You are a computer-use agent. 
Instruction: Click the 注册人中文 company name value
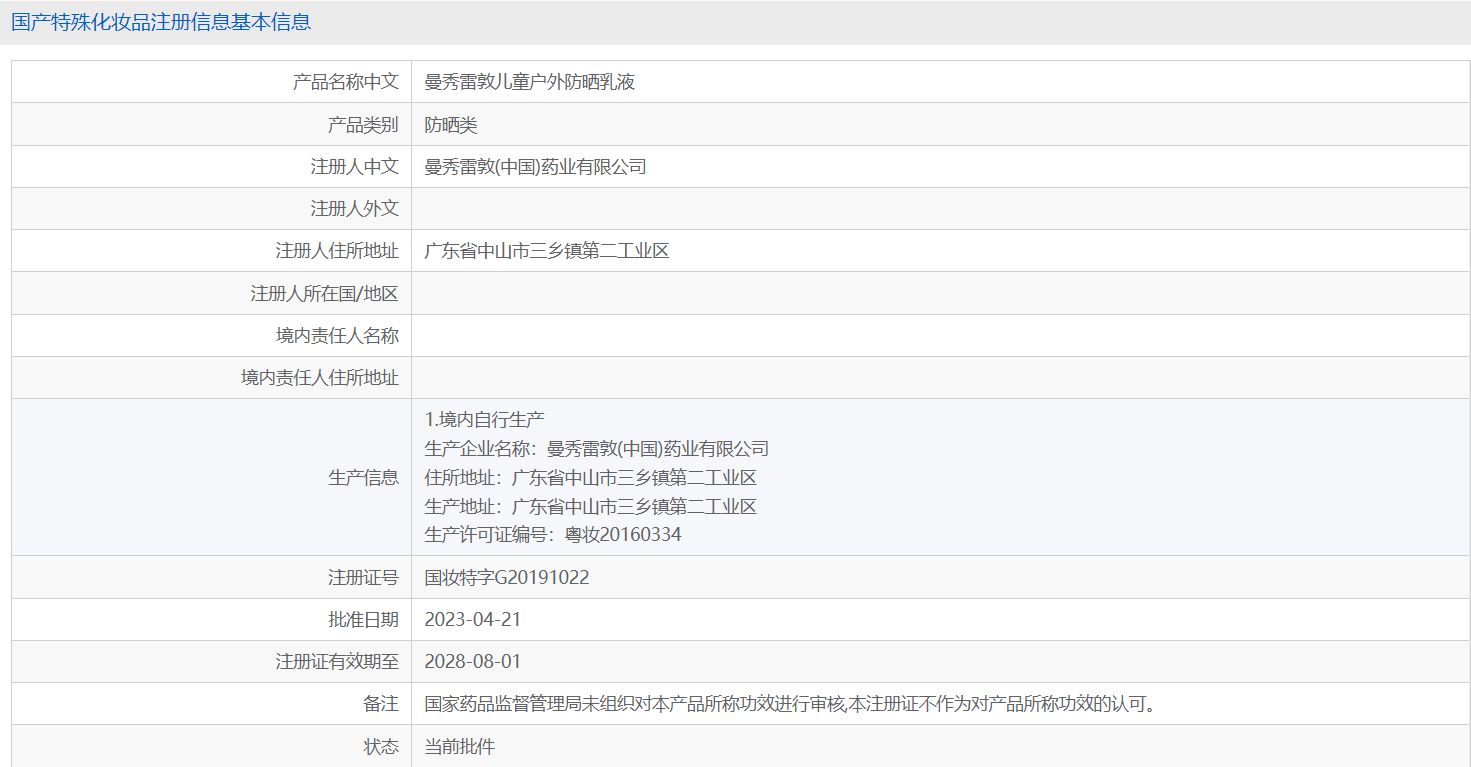coord(535,167)
